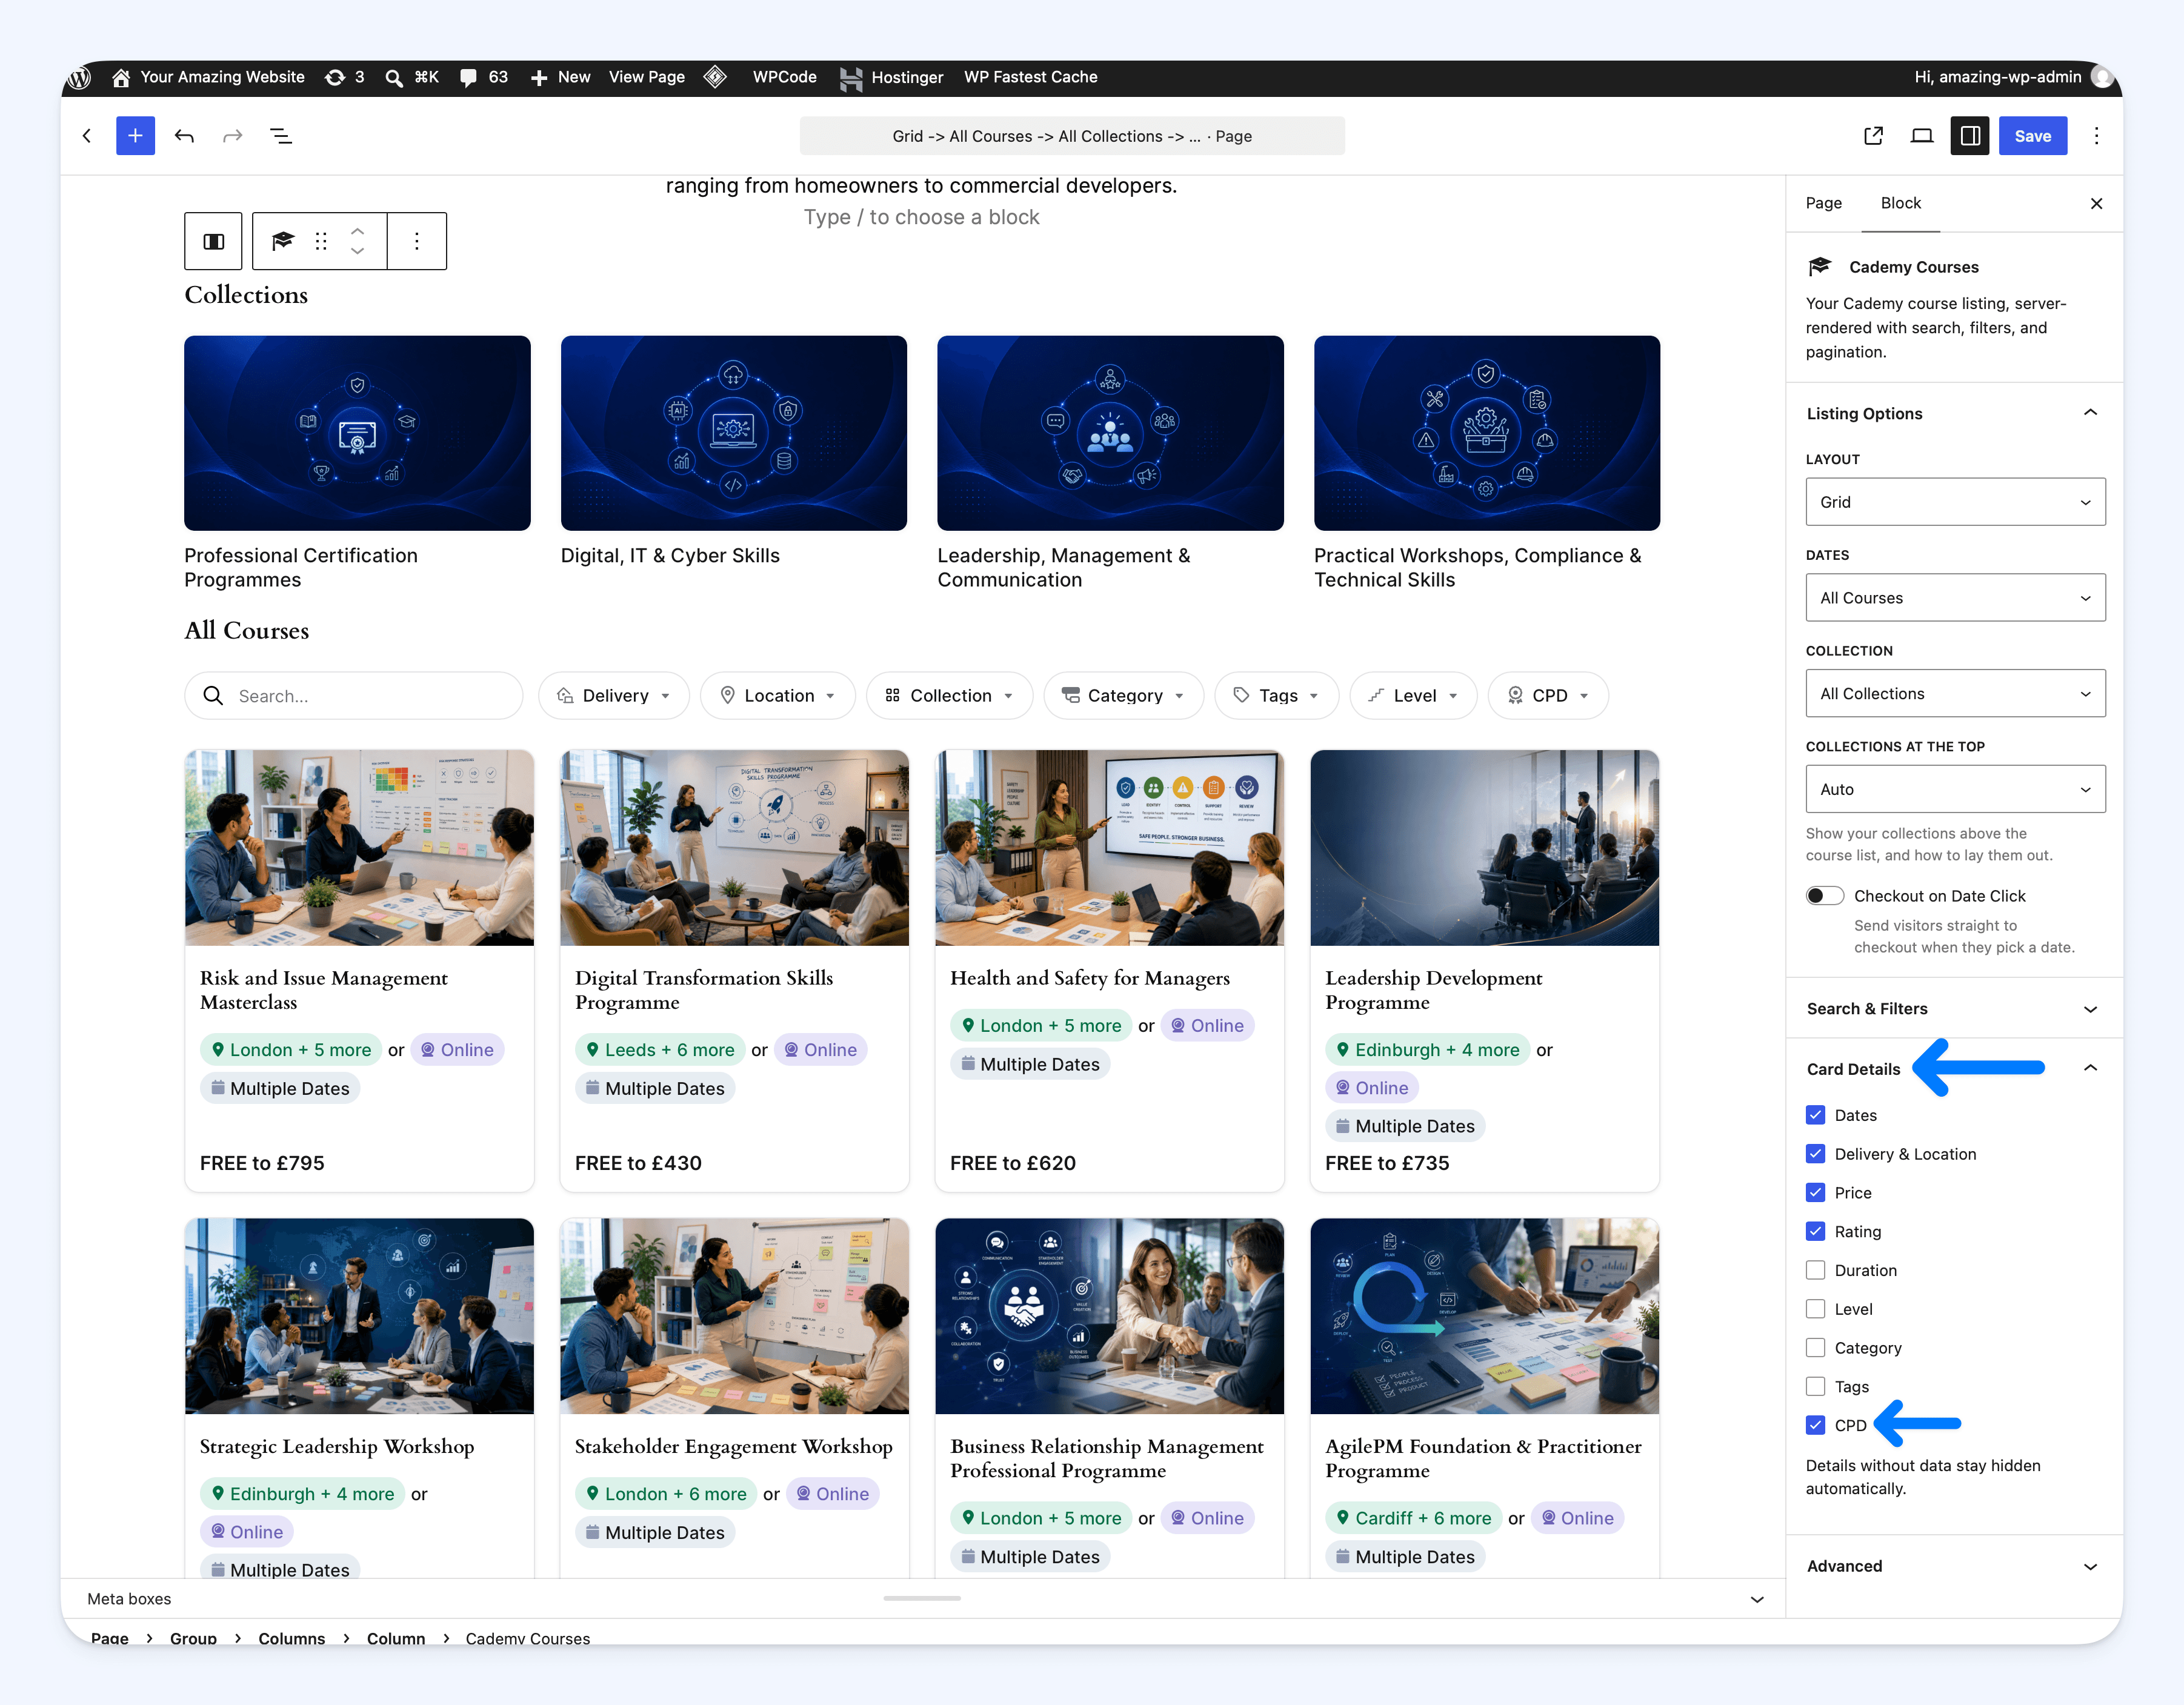Open the Dates dropdown set to All Courses
The height and width of the screenshot is (1705, 2184).
coord(1955,598)
